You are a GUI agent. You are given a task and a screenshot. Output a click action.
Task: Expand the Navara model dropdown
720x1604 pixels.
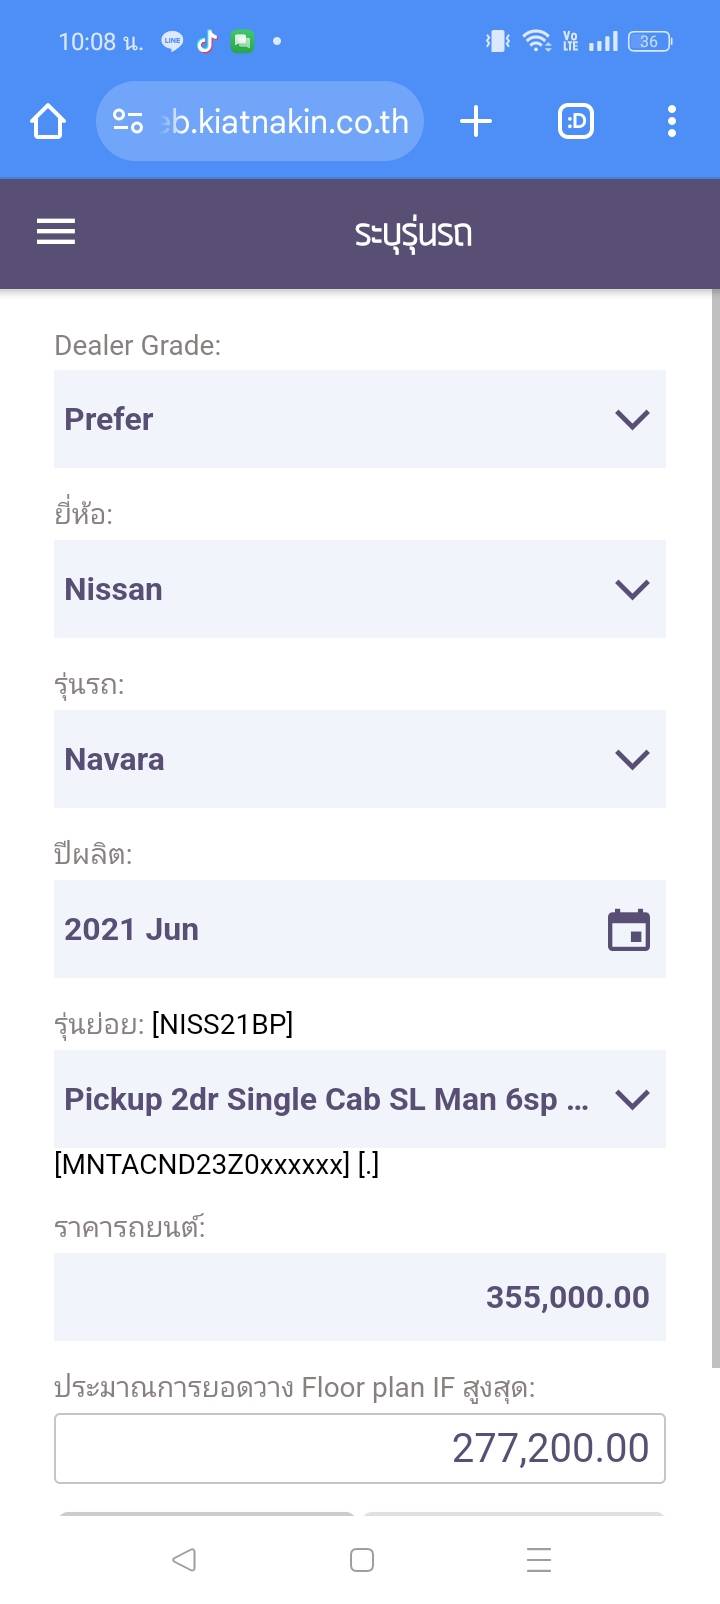pos(359,759)
